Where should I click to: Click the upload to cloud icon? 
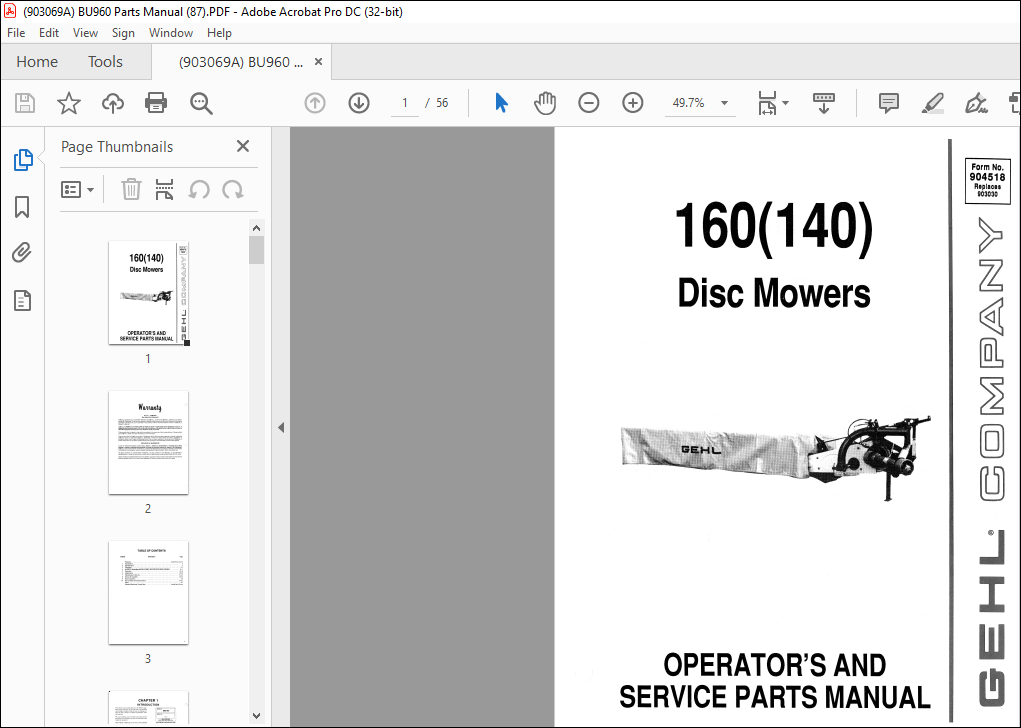click(x=113, y=103)
